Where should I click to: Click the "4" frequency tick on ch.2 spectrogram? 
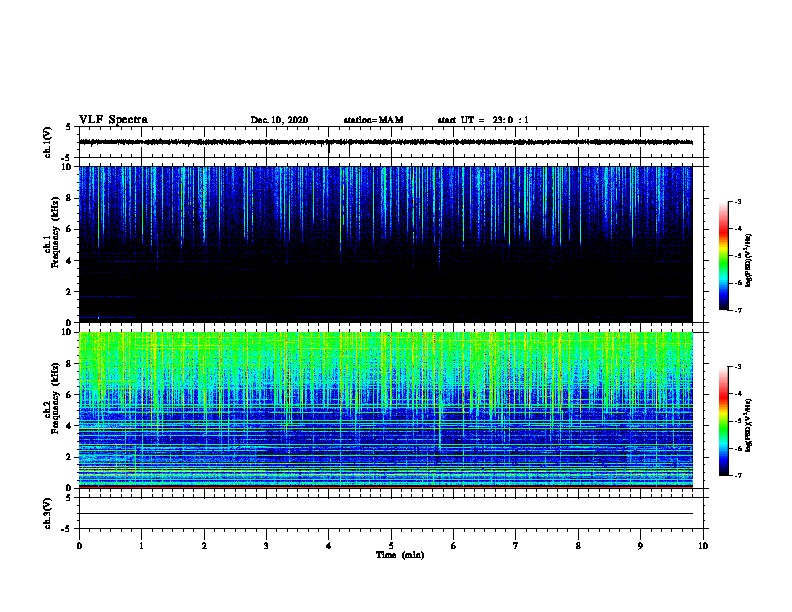[69, 426]
